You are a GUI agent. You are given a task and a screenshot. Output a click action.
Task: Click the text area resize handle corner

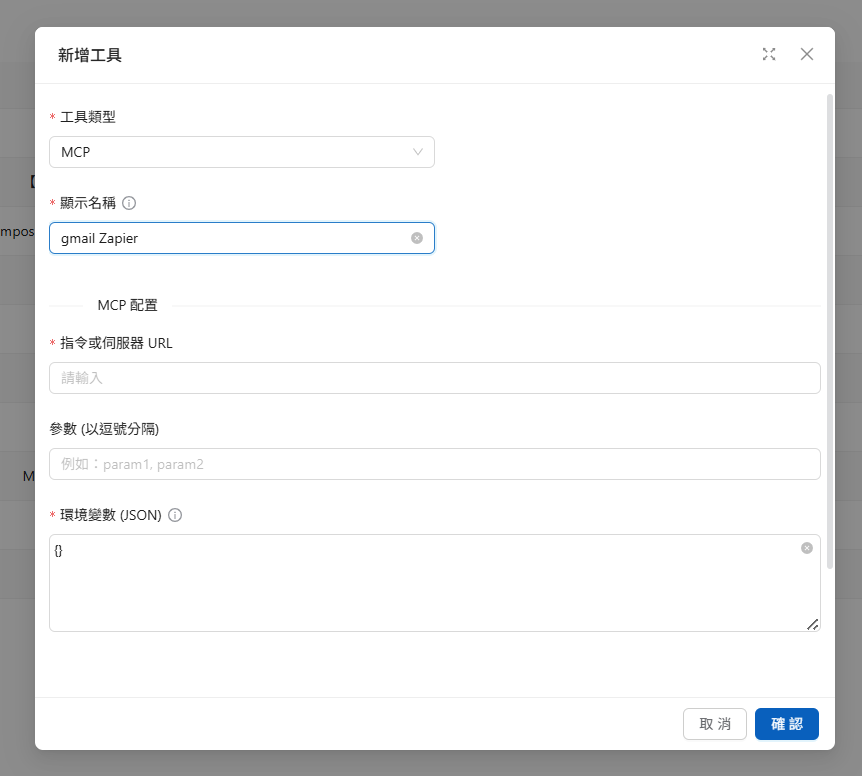coord(813,624)
